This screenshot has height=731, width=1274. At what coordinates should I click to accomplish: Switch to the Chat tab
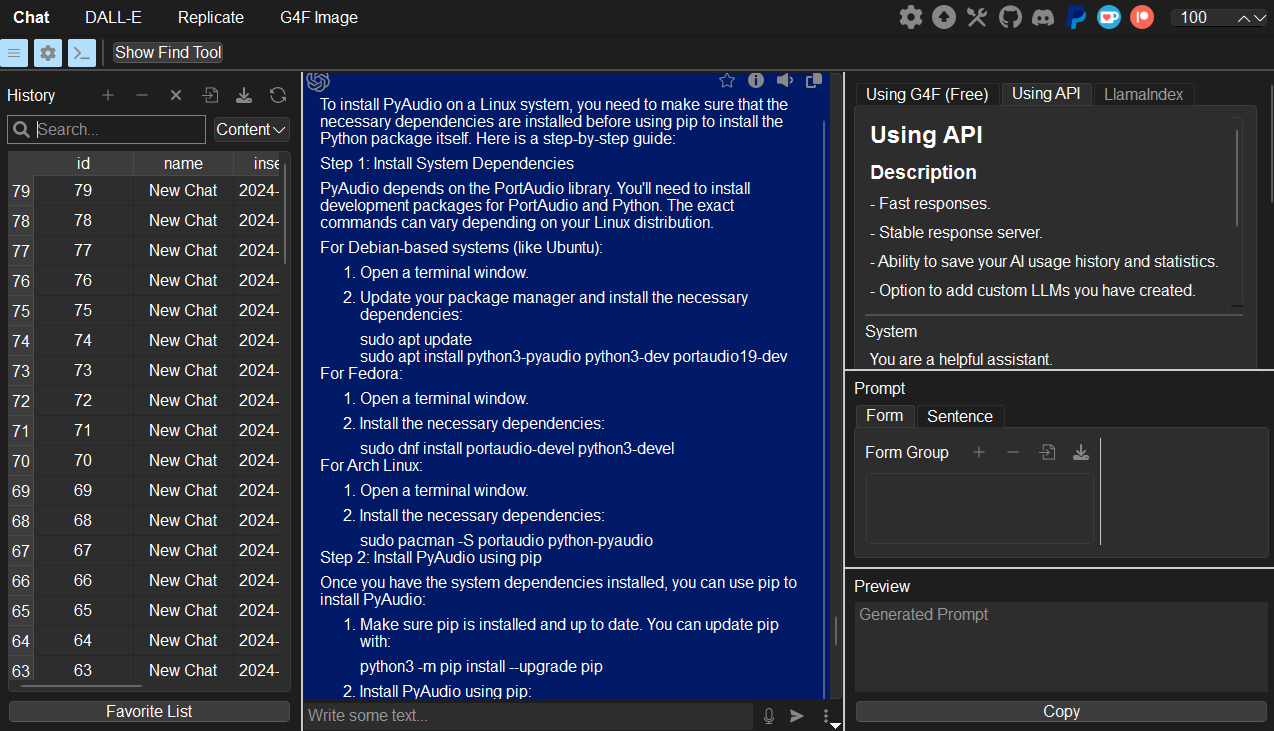pos(31,17)
